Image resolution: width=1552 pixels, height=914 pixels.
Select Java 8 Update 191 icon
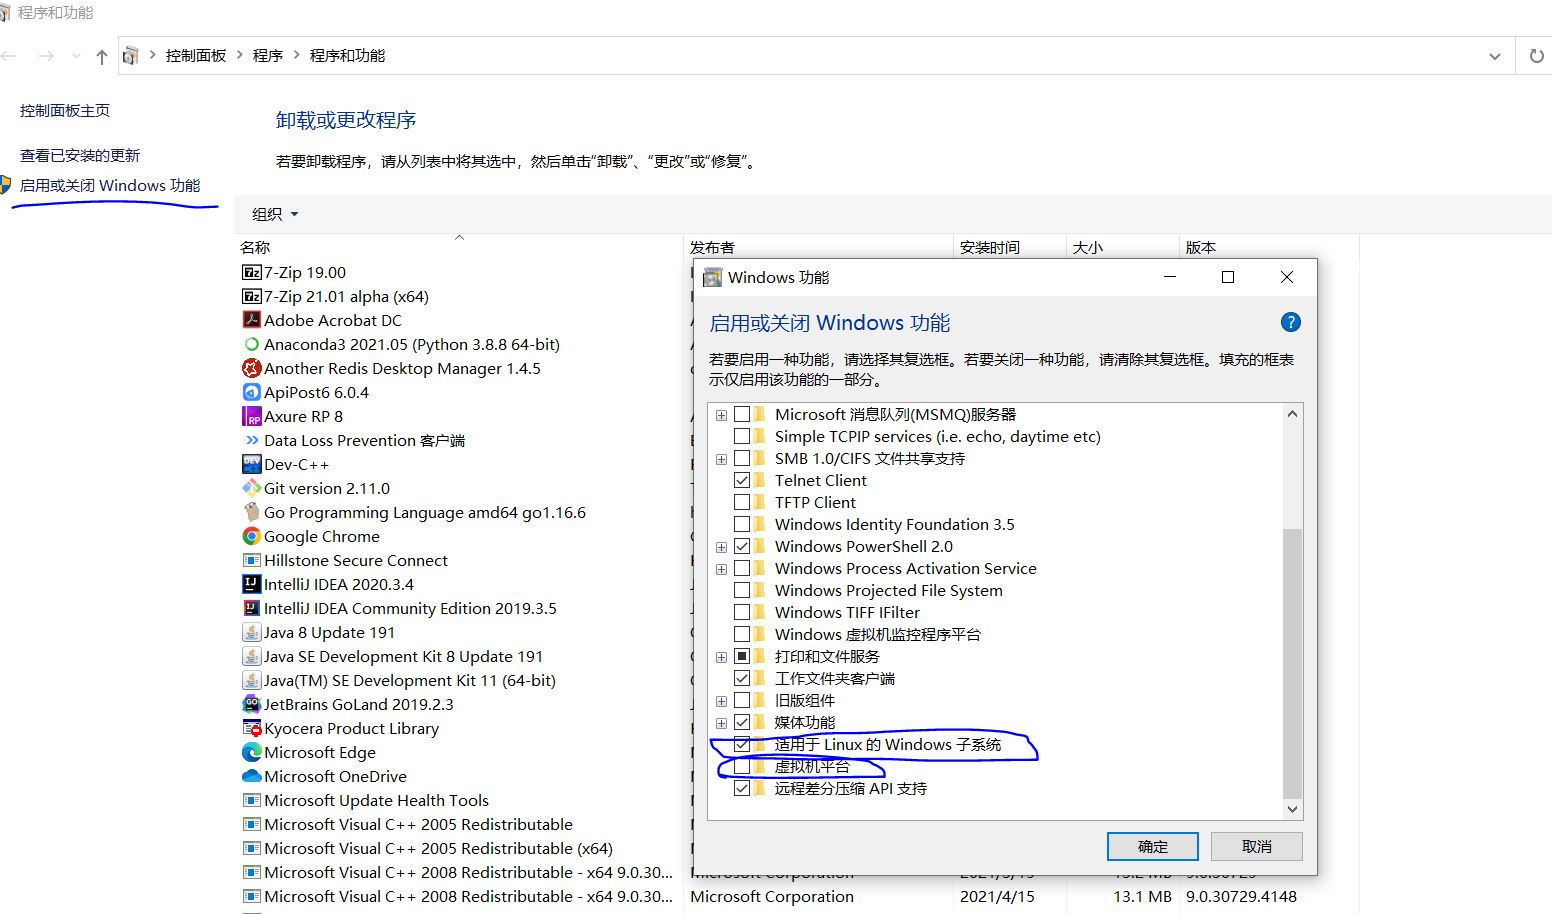click(252, 632)
